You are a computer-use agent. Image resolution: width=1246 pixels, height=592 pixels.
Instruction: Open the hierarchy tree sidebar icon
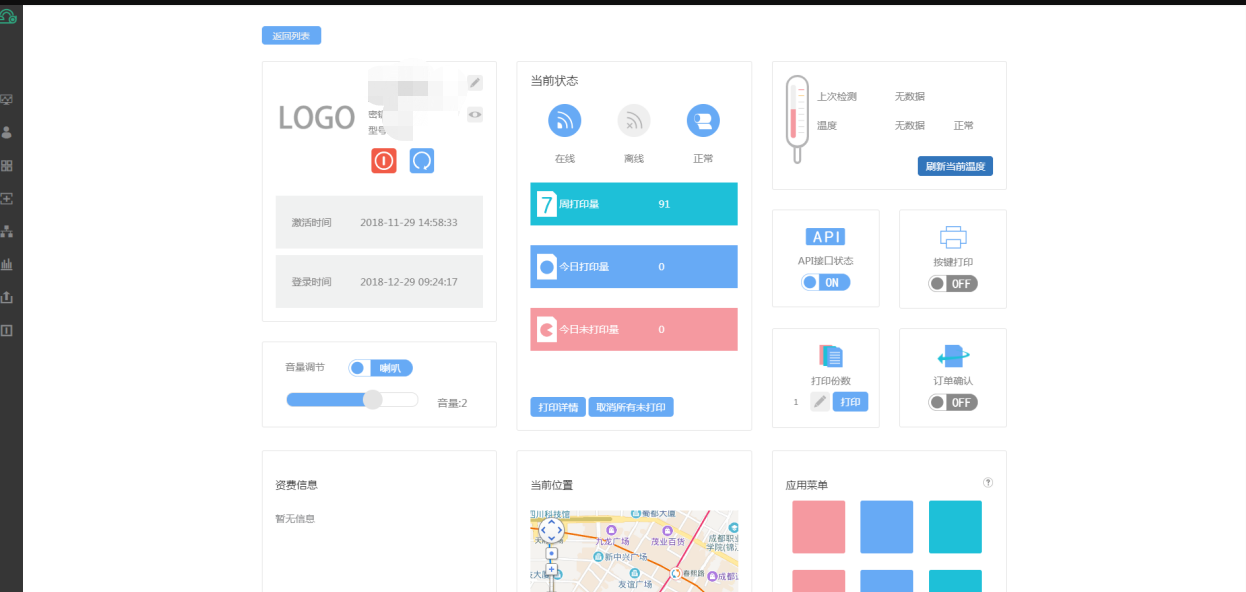(7, 231)
